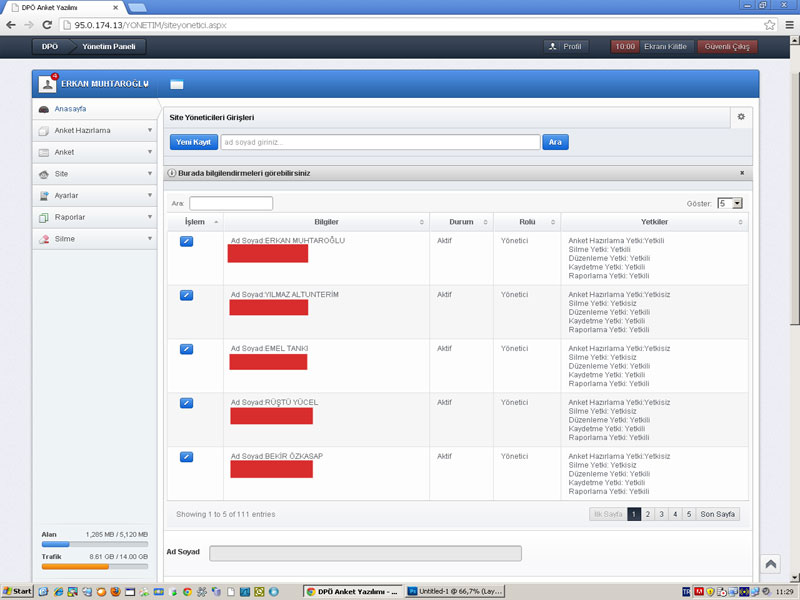The height and width of the screenshot is (600, 800).
Task: Expand the Anket menu arrow
Action: click(x=150, y=152)
